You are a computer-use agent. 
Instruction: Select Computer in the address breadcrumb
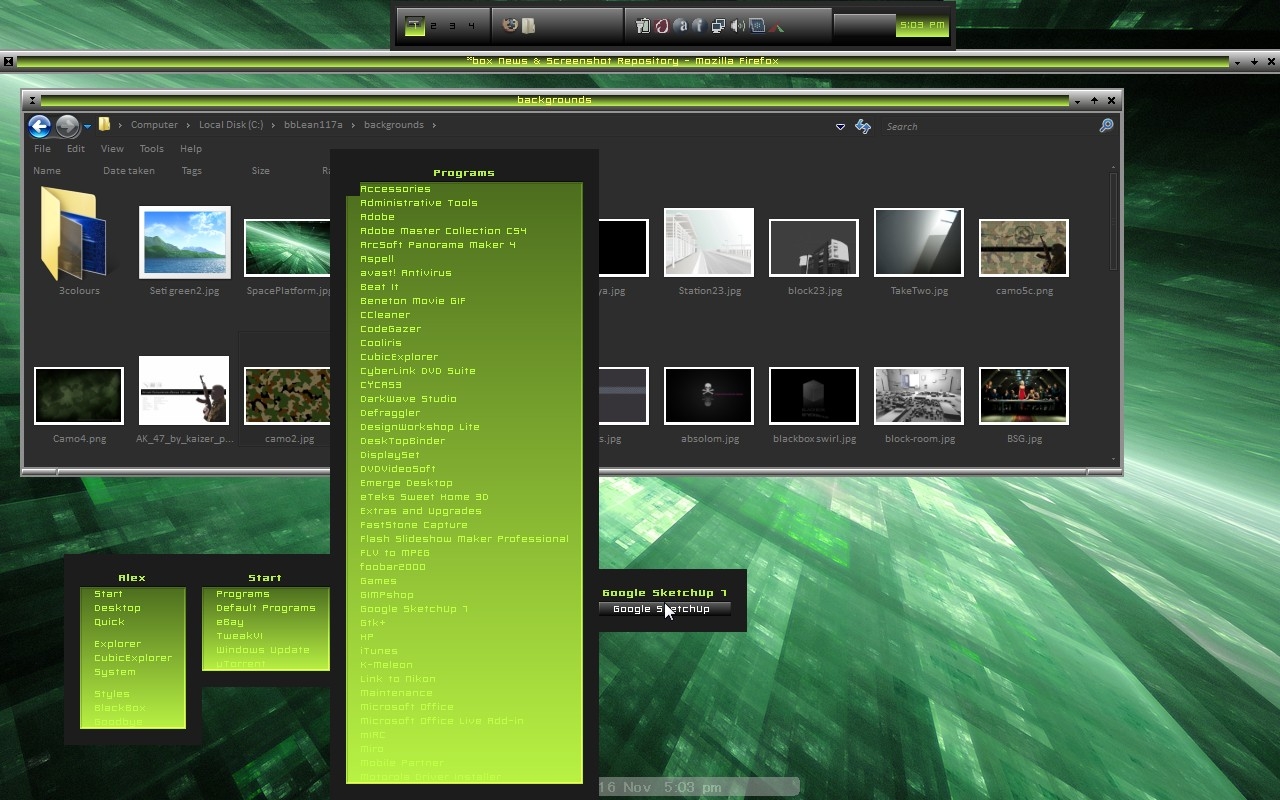pos(154,125)
